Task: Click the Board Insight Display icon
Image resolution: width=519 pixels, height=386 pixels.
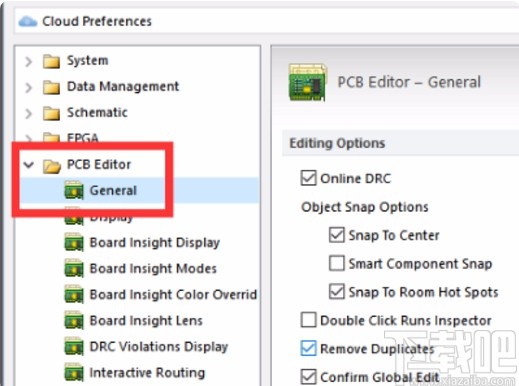Action: coord(74,242)
